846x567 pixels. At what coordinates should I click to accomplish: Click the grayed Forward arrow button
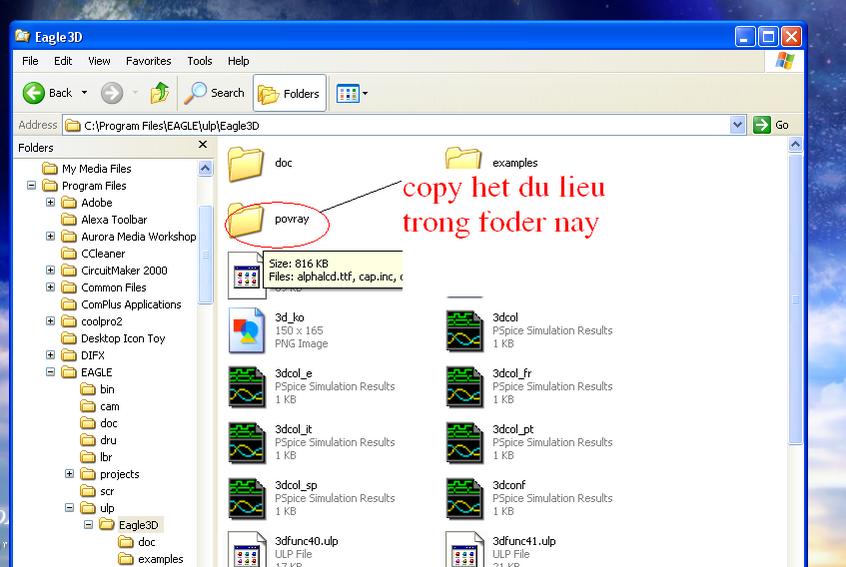click(x=112, y=93)
